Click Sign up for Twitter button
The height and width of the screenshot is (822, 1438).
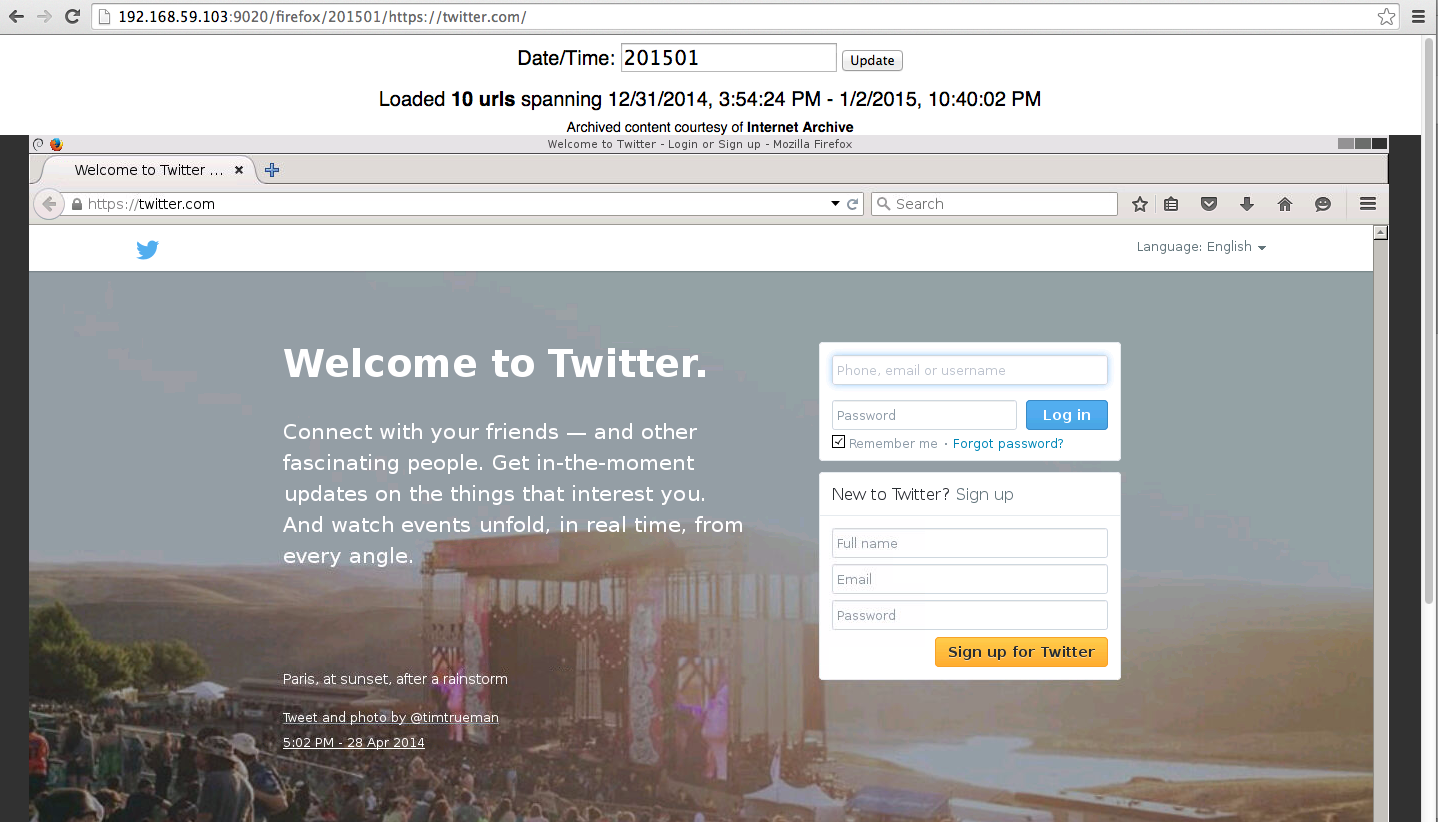[1021, 652]
